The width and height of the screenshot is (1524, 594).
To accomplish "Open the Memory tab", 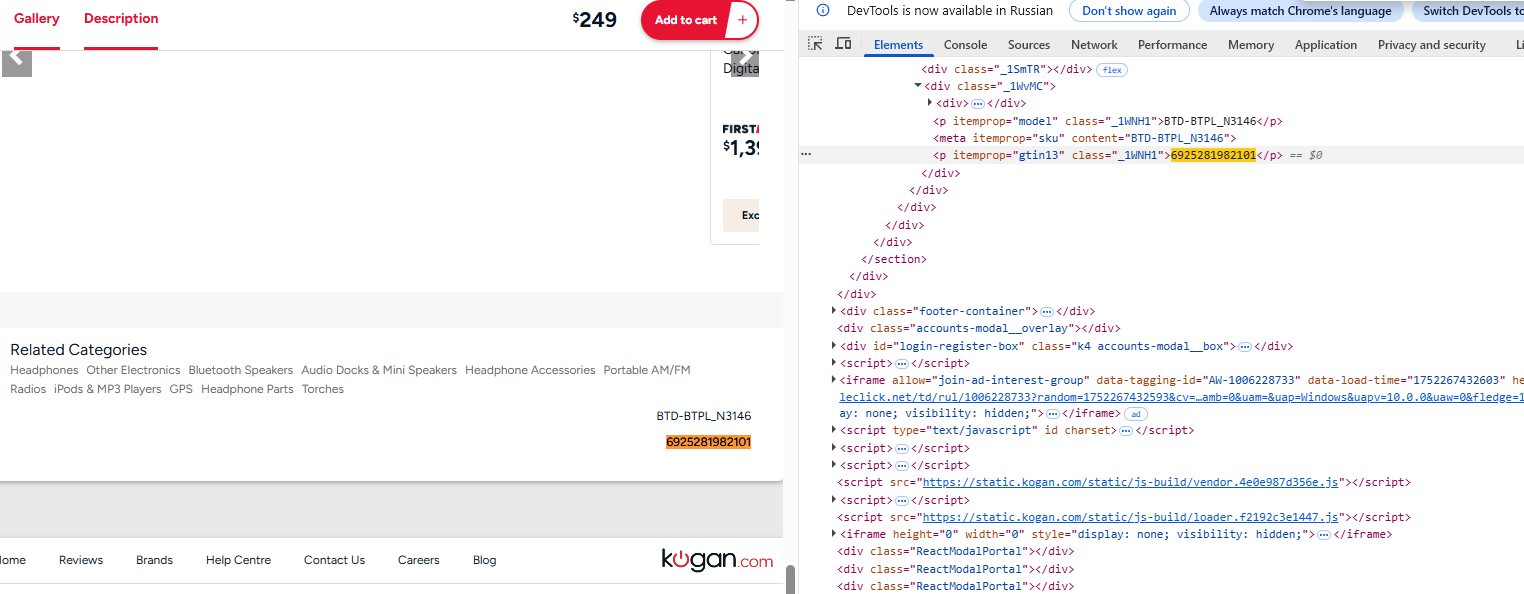I will click(1251, 45).
